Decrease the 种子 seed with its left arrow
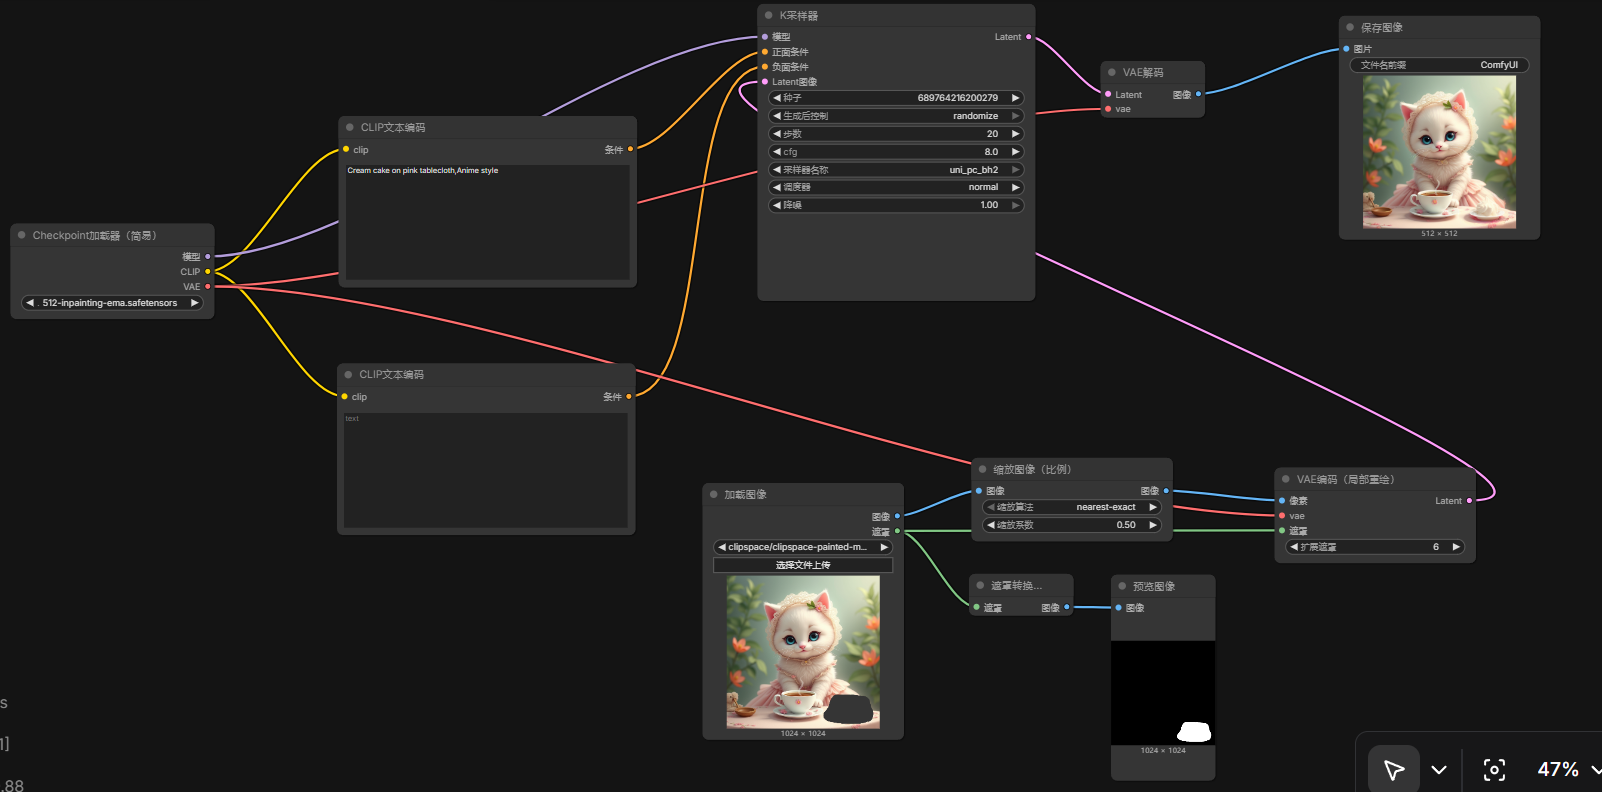Screen dimensions: 1602x792 777,98
